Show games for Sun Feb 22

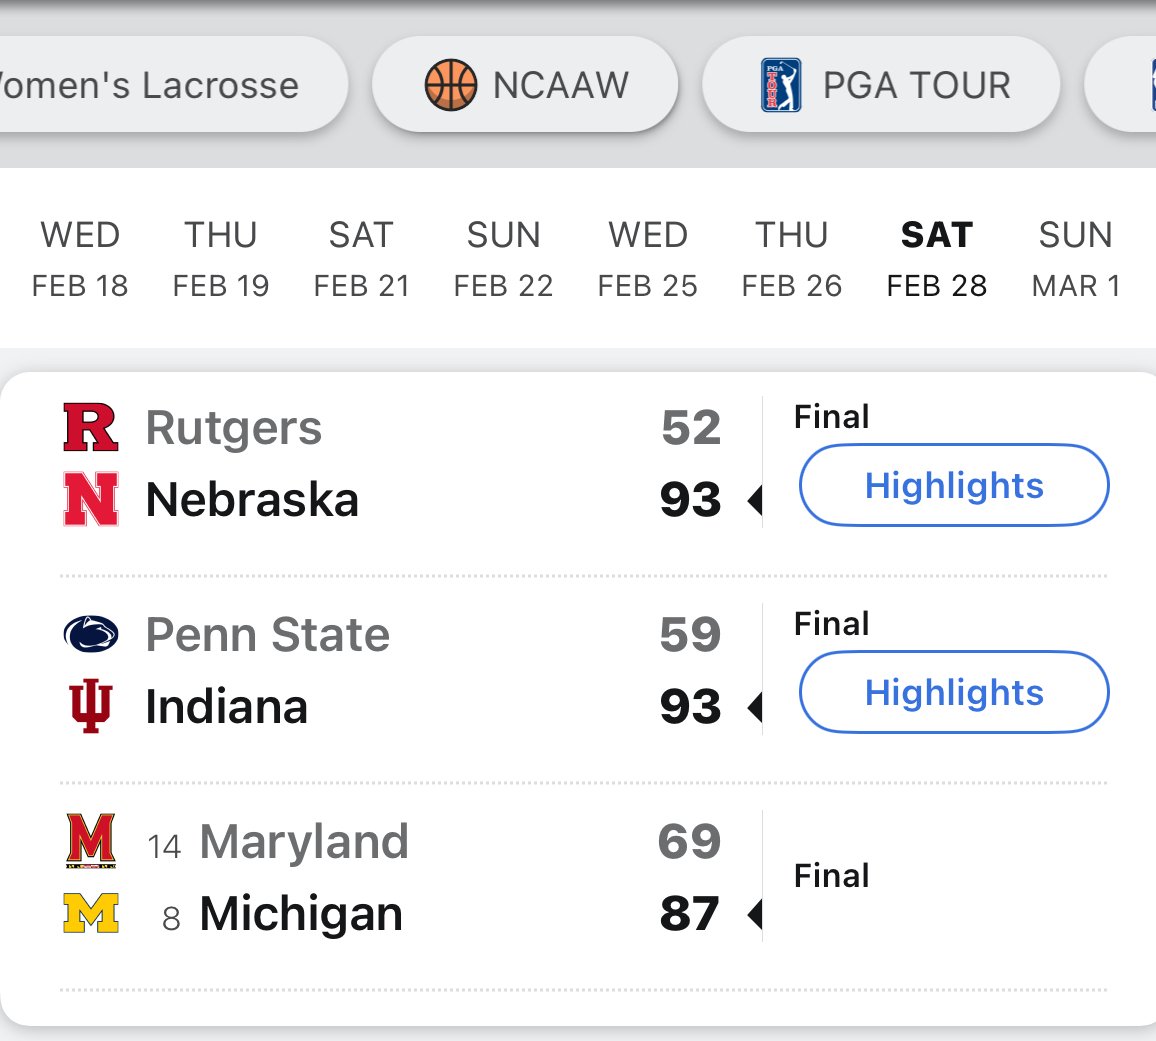tap(503, 260)
